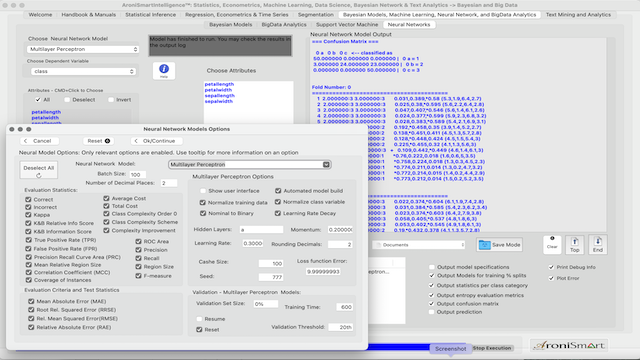Toggle Normalize training data checkbox
640x360 pixels.
(x=202, y=202)
